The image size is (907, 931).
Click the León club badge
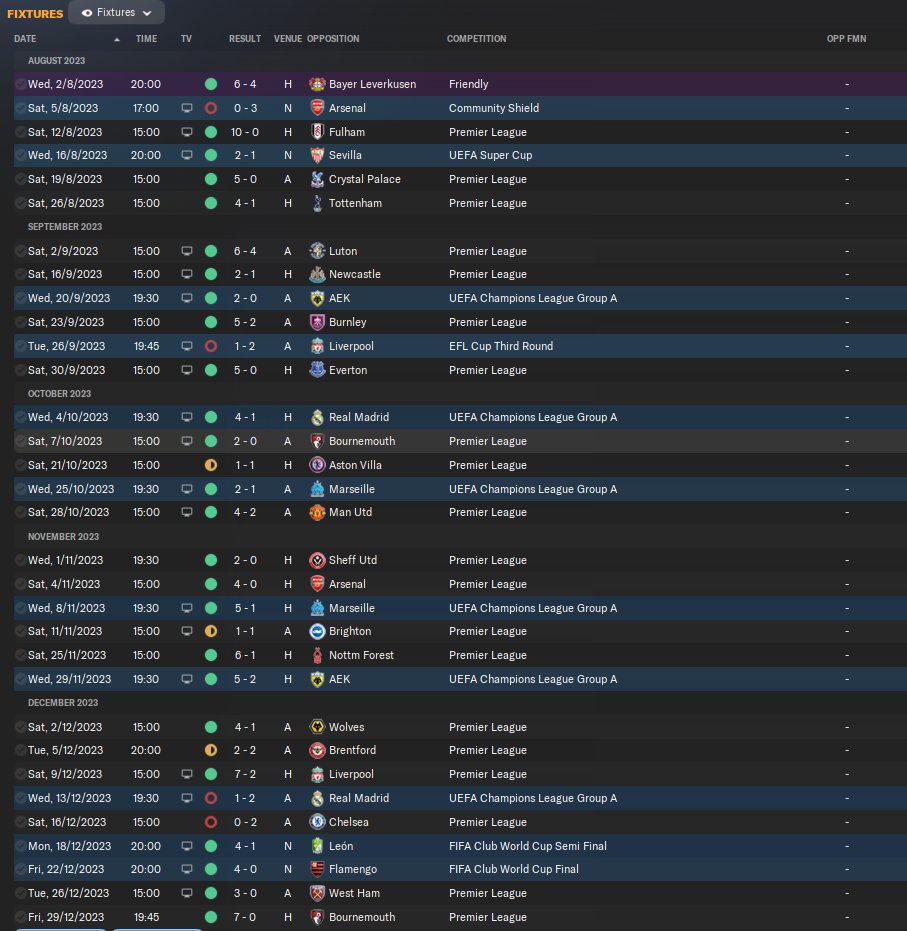coord(318,846)
